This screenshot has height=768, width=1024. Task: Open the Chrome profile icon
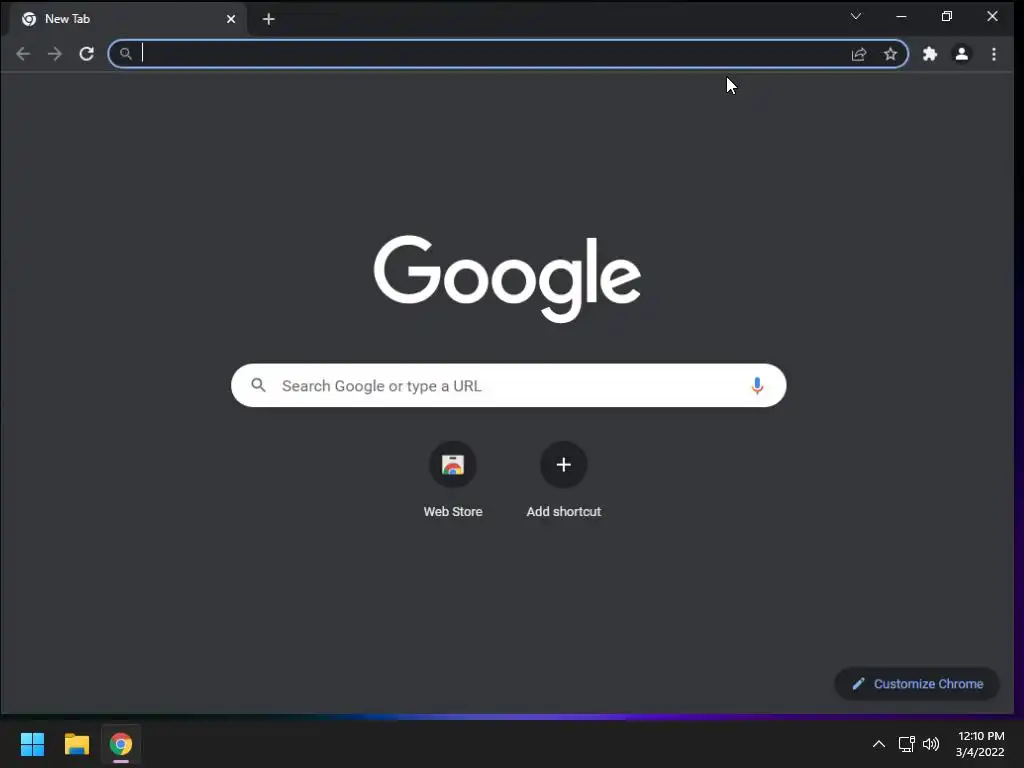pyautogui.click(x=961, y=54)
